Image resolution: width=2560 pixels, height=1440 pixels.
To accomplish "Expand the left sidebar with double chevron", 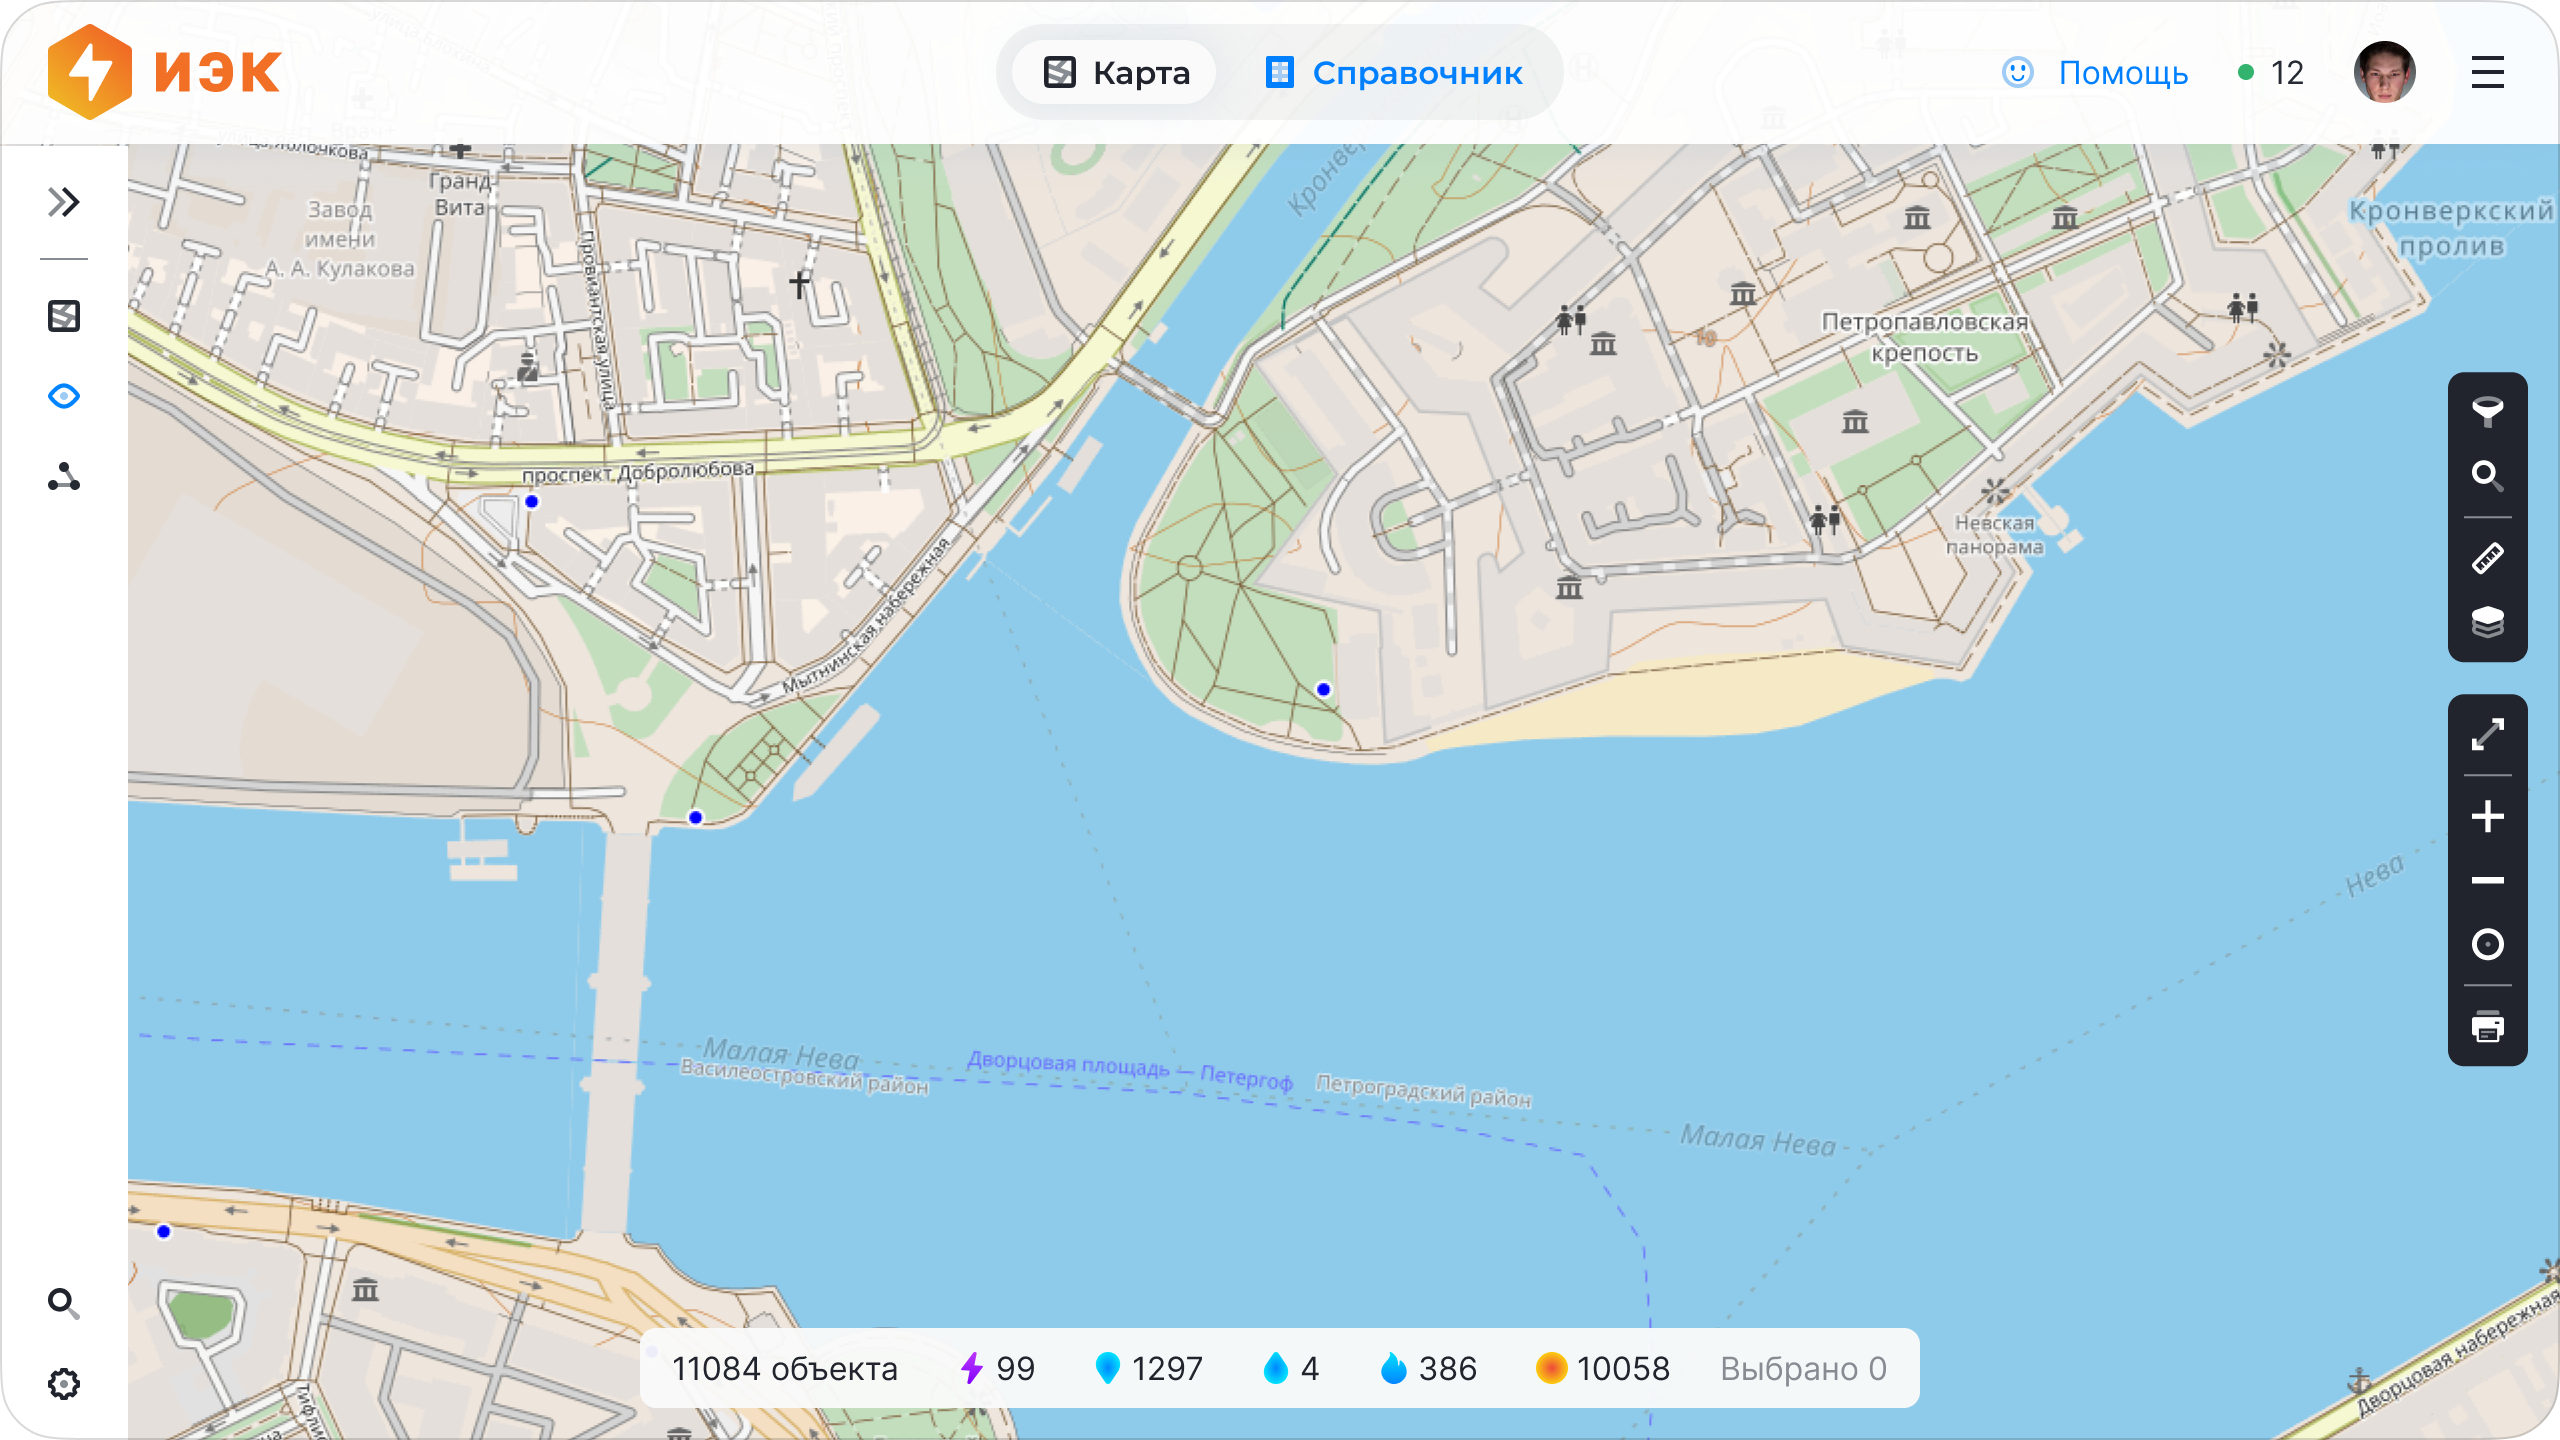I will (x=64, y=202).
